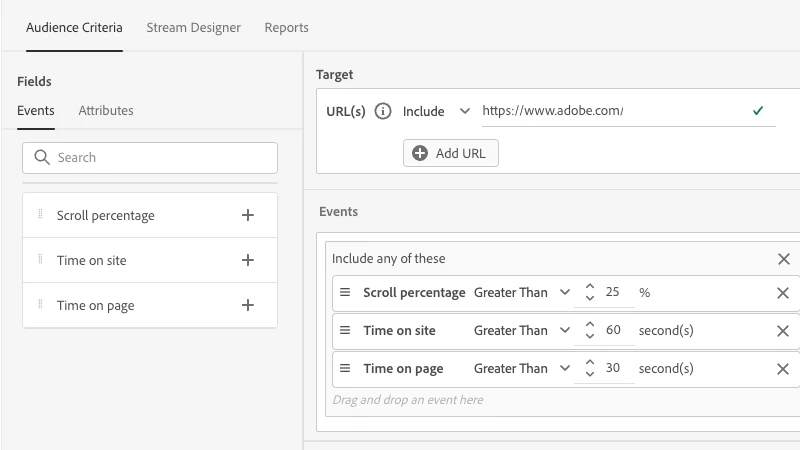Screen dimensions: 800x450
Task: Select the Time on page field label
Action: coord(95,306)
